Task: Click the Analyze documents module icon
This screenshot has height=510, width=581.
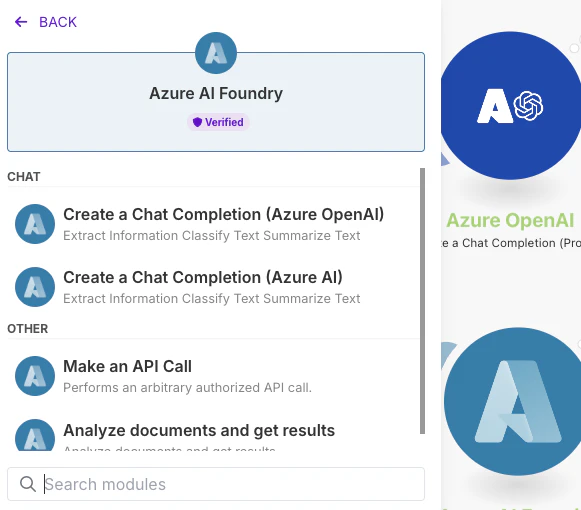Action: coord(35,435)
